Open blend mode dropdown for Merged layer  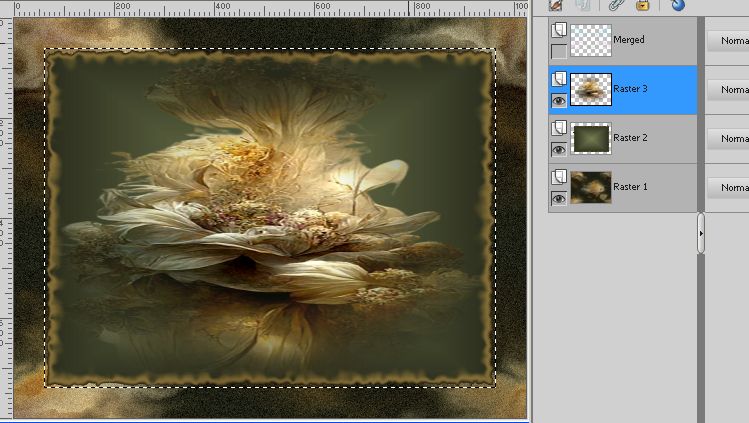coord(727,41)
